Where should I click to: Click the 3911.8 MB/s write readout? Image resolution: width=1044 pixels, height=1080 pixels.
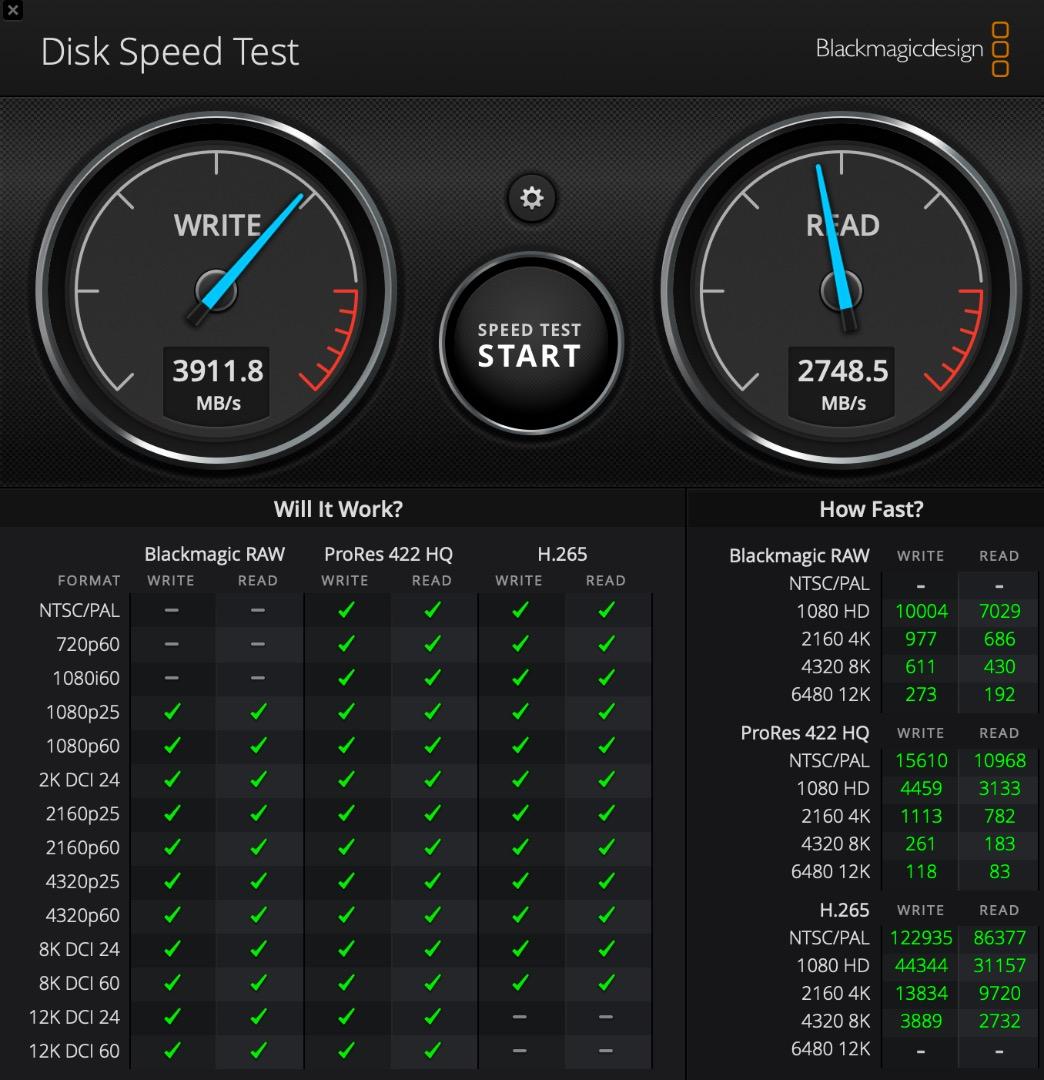[217, 384]
